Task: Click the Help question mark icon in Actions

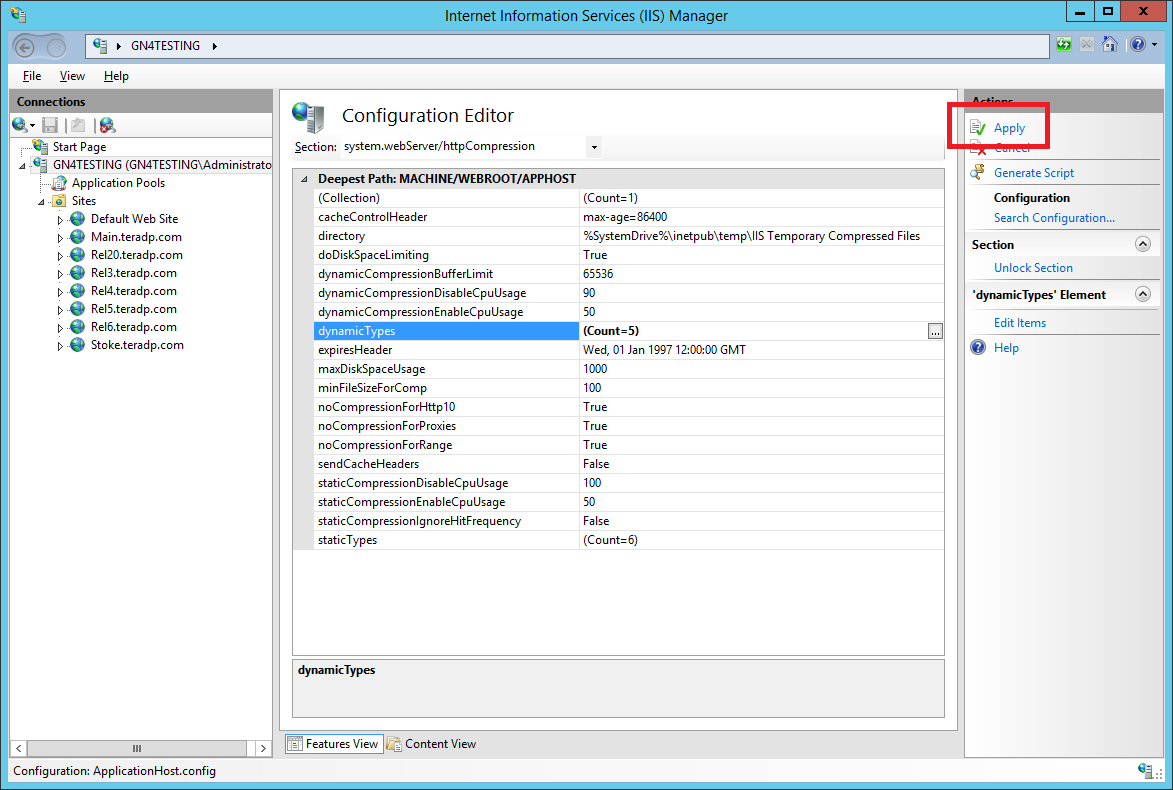Action: pyautogui.click(x=978, y=347)
